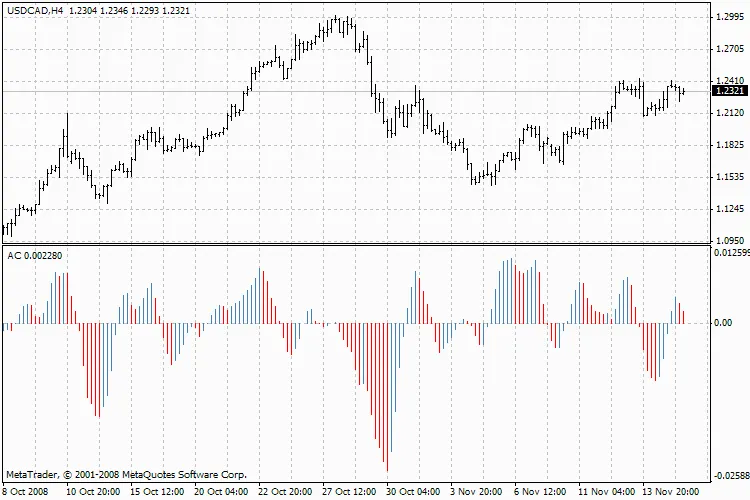Viewport: 750px width, 500px height.
Task: Click the 3 Nov 20:00 time marker
Action: tap(476, 492)
